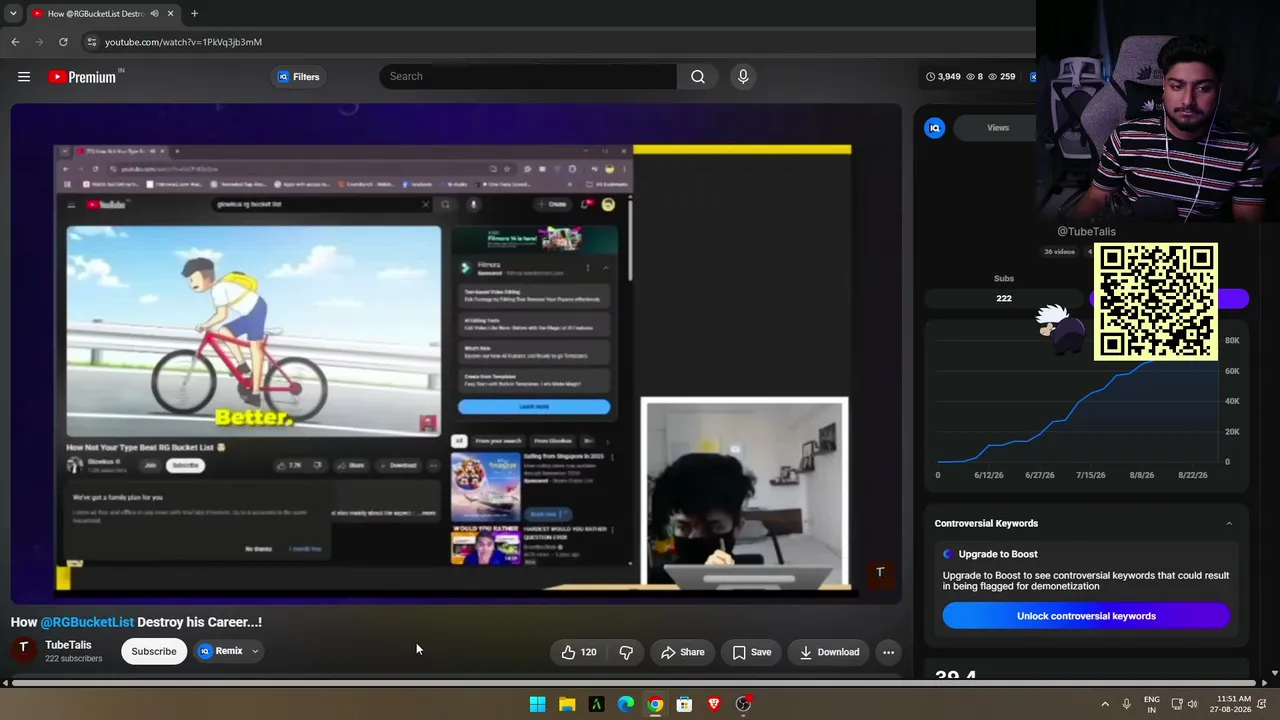Image resolution: width=1280 pixels, height=720 pixels.
Task: Share the video
Action: click(x=682, y=652)
